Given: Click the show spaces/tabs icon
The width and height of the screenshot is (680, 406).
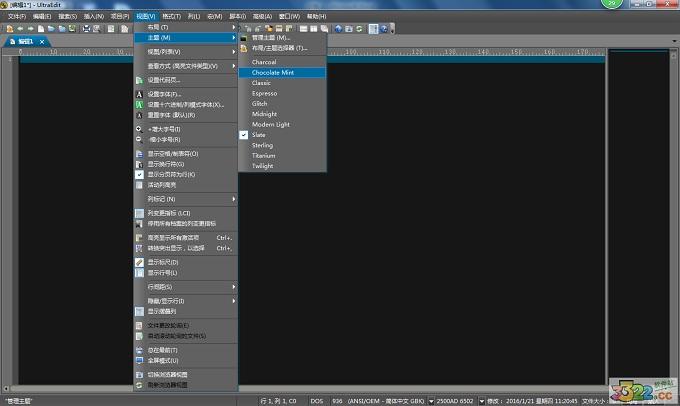Looking at the screenshot, I should point(139,154).
